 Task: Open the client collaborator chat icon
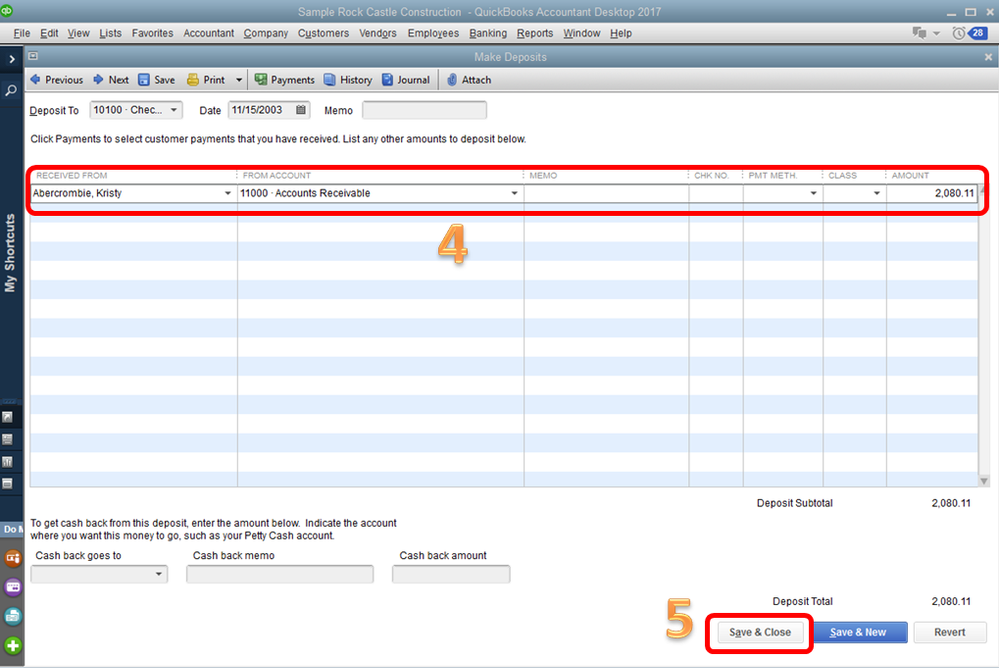tap(919, 33)
